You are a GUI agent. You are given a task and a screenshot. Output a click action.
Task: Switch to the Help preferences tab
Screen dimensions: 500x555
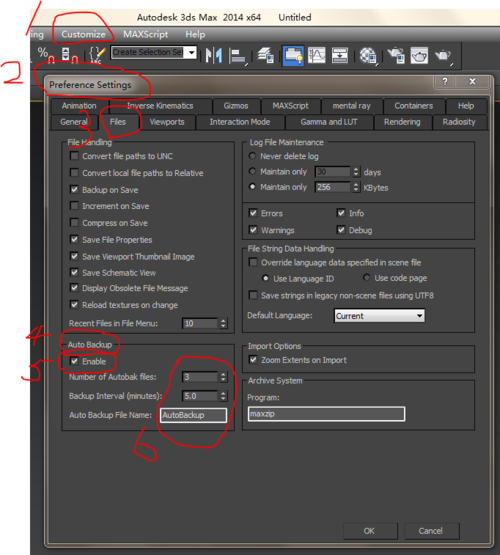click(466, 106)
